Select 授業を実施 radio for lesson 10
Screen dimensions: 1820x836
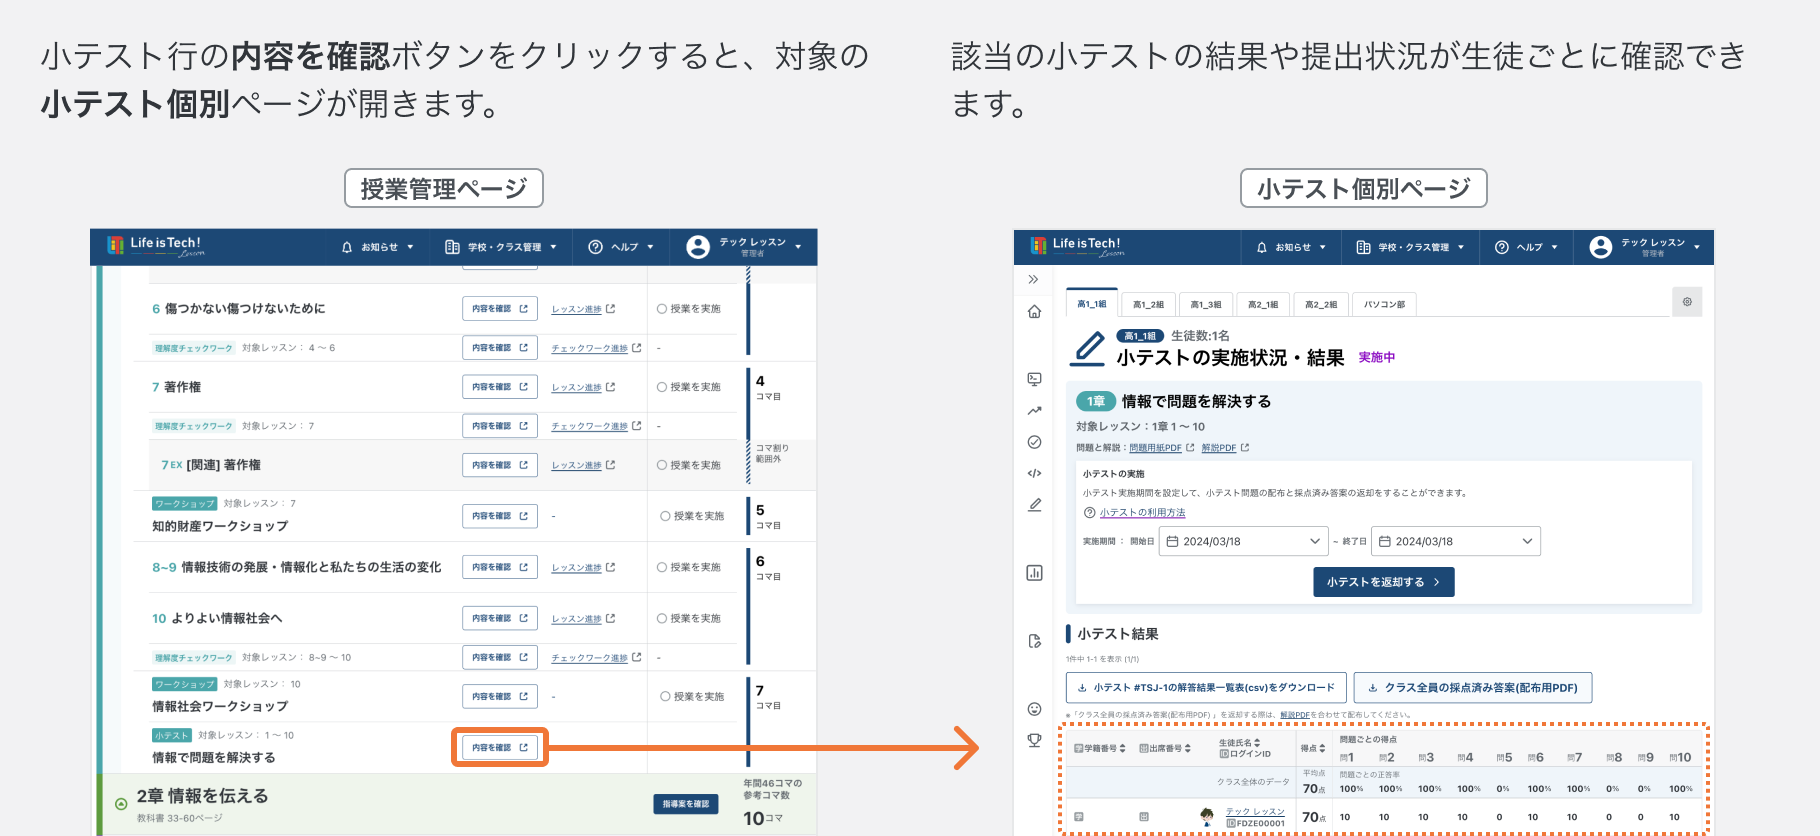click(662, 619)
